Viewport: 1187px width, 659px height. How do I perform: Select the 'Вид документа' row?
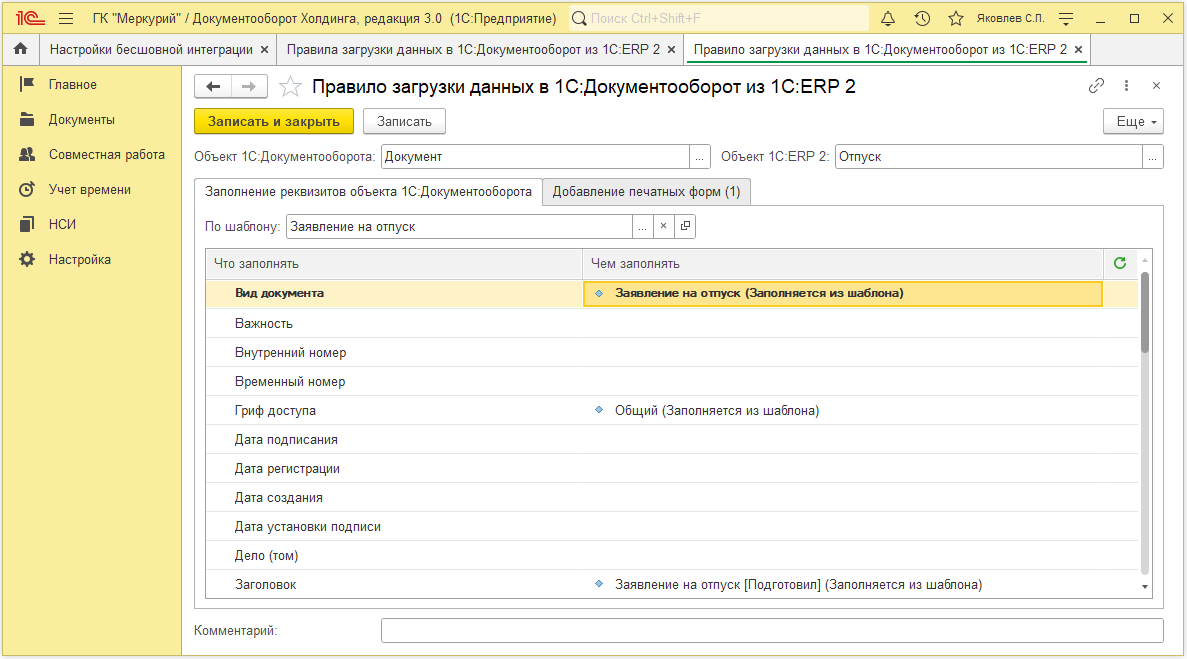[x=672, y=294]
